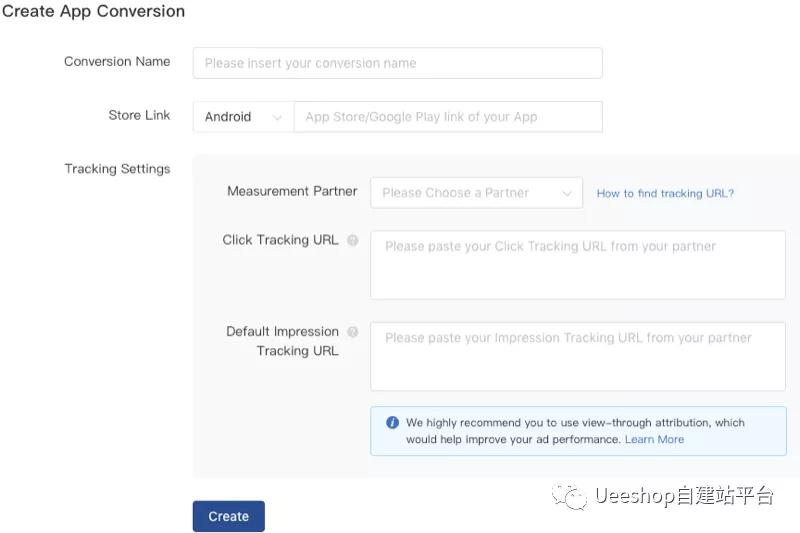The width and height of the screenshot is (800, 533).
Task: Select the Impression Tracking URL text area
Action: pyautogui.click(x=577, y=356)
